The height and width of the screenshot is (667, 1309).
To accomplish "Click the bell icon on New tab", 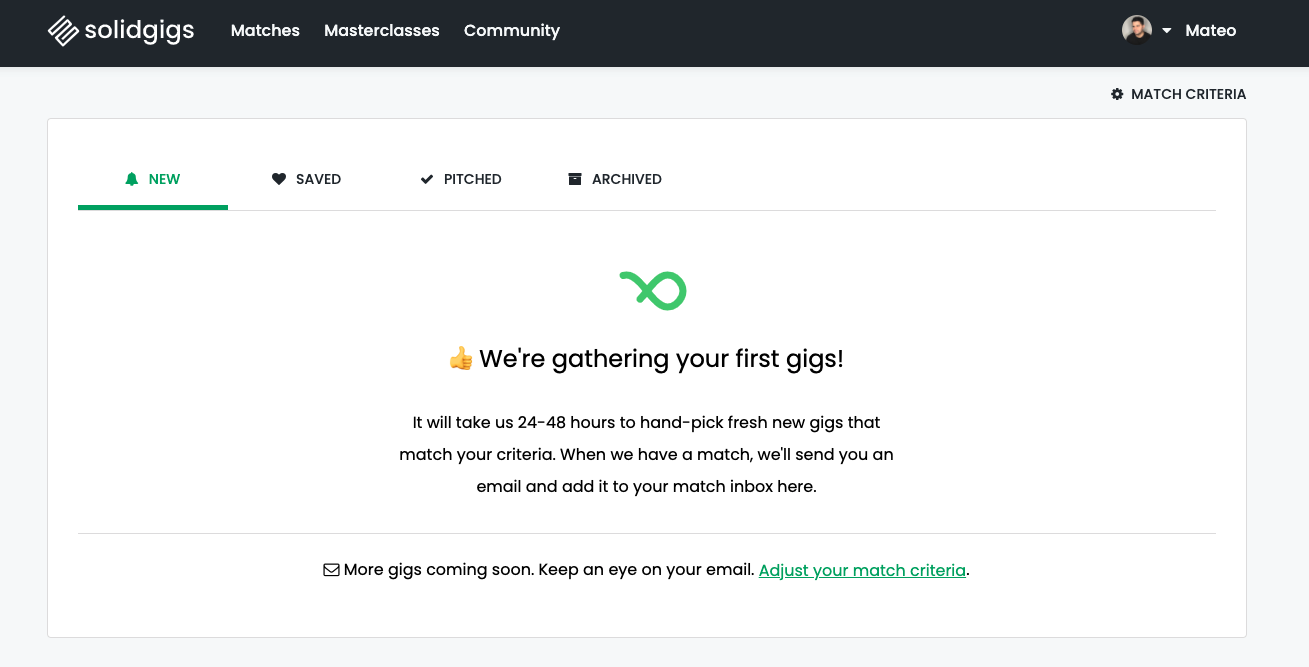I will point(131,179).
